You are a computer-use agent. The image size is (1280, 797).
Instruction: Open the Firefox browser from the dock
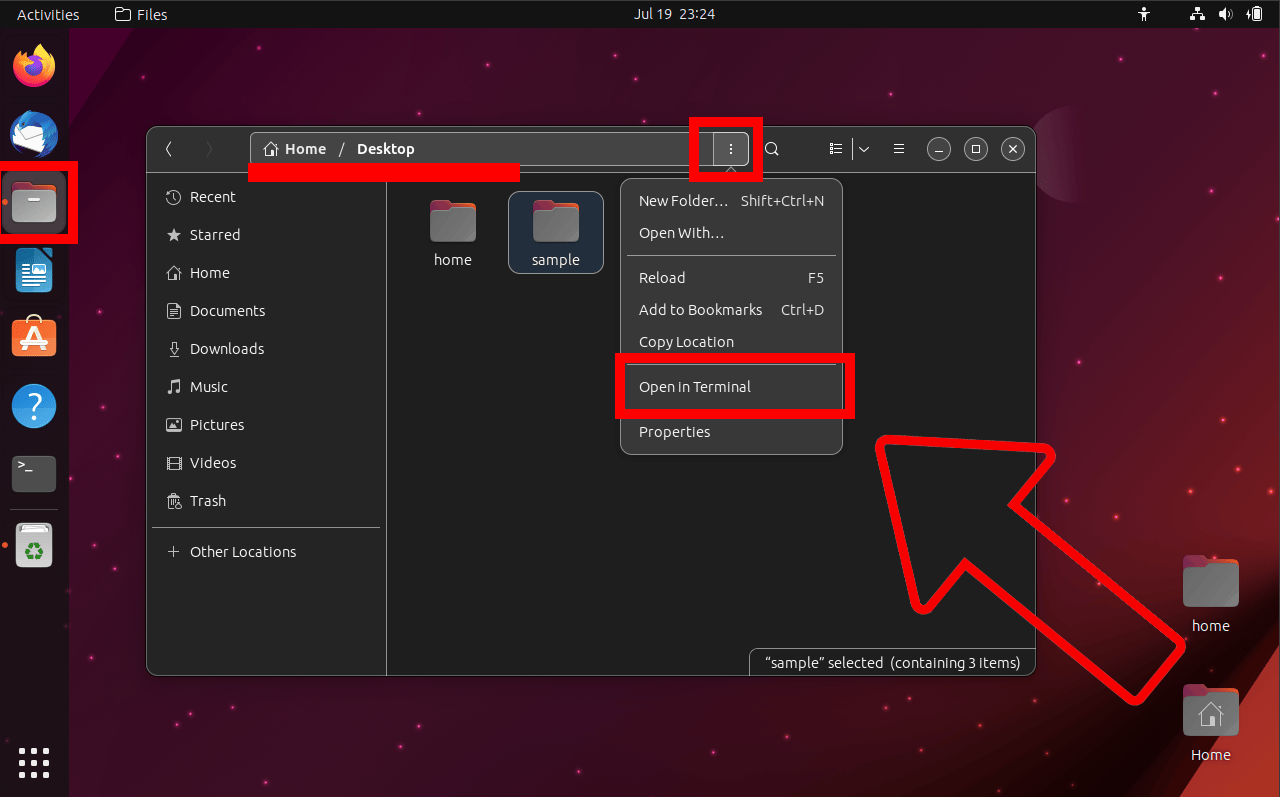click(33, 65)
